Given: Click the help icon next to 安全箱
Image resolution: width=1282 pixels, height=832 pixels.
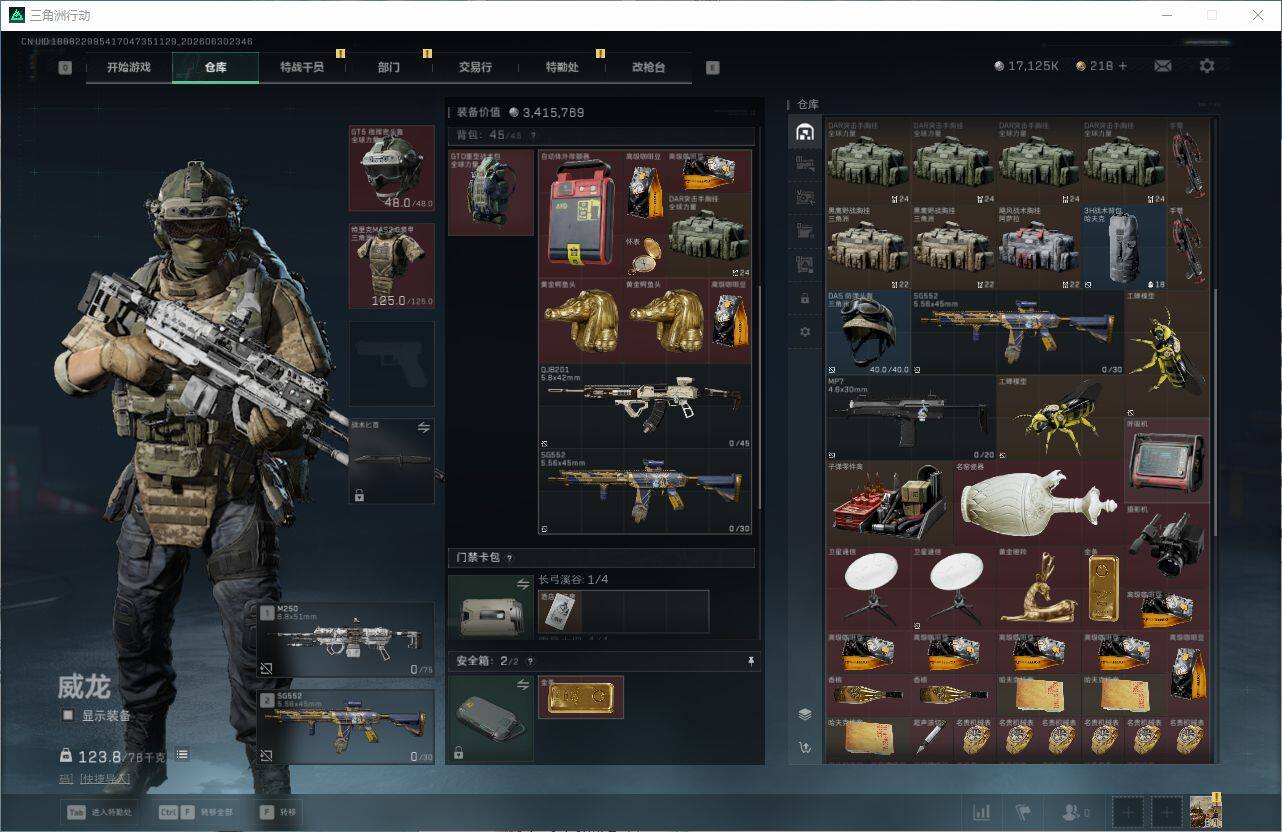Looking at the screenshot, I should point(530,661).
